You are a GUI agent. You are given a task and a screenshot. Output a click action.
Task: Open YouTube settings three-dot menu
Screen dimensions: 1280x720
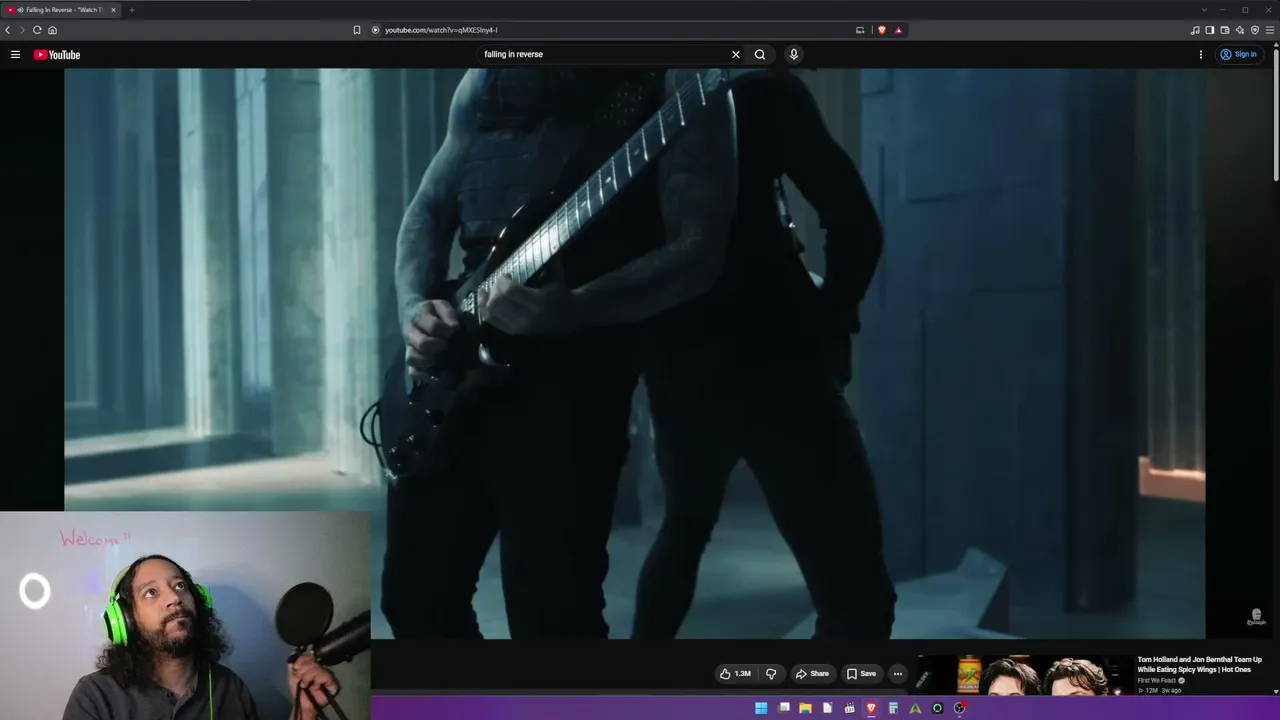tap(1201, 55)
